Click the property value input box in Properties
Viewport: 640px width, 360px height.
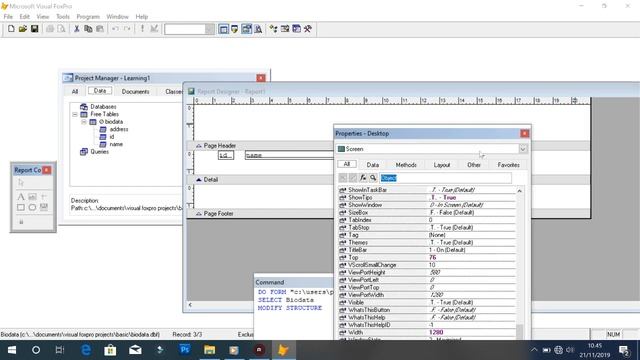click(x=446, y=178)
